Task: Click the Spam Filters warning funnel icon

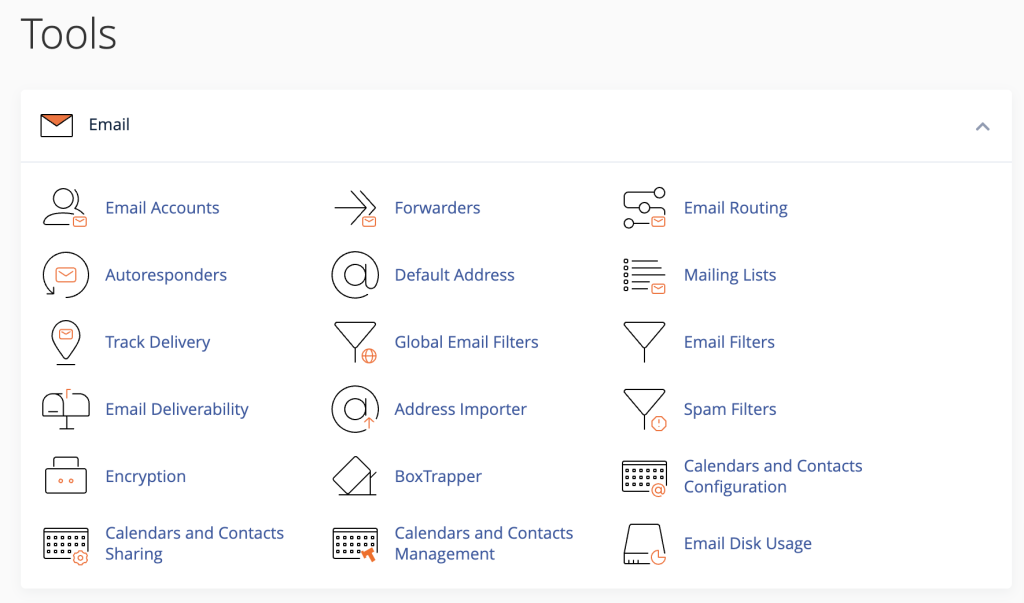Action: 645,410
